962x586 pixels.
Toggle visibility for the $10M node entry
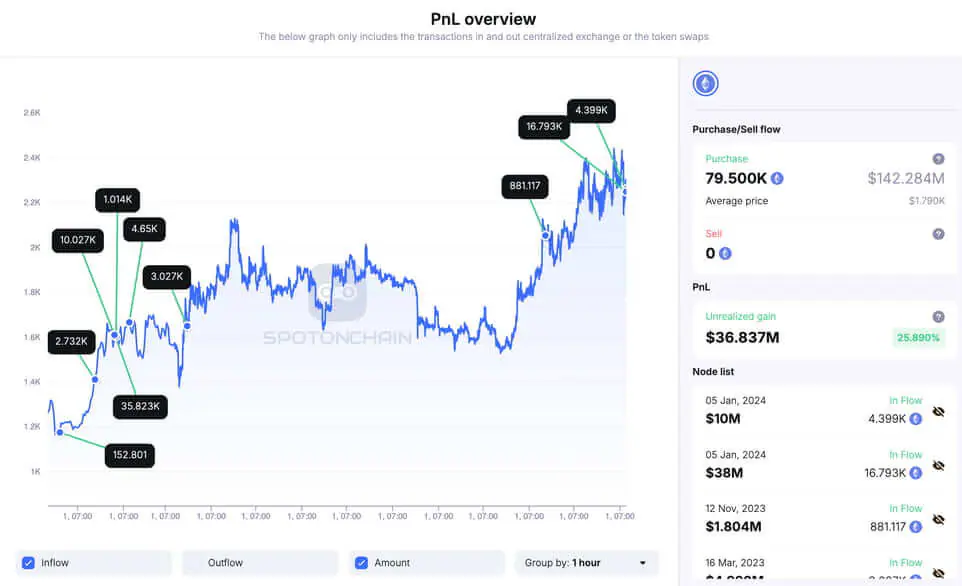click(937, 412)
